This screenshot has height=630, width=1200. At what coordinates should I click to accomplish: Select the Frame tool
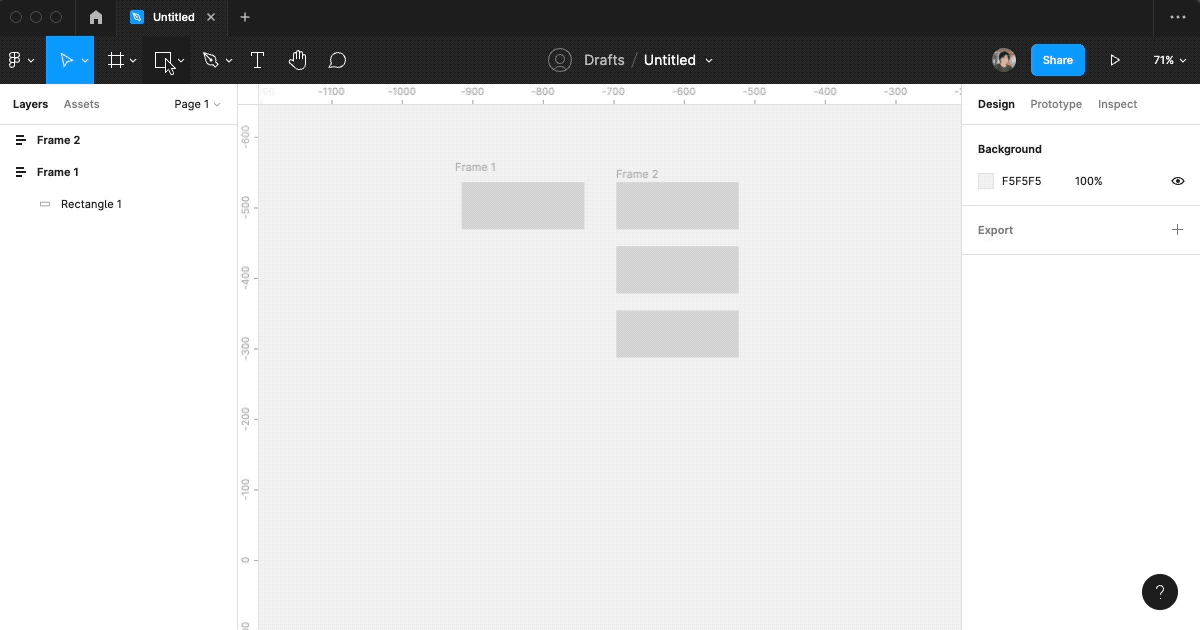[115, 59]
